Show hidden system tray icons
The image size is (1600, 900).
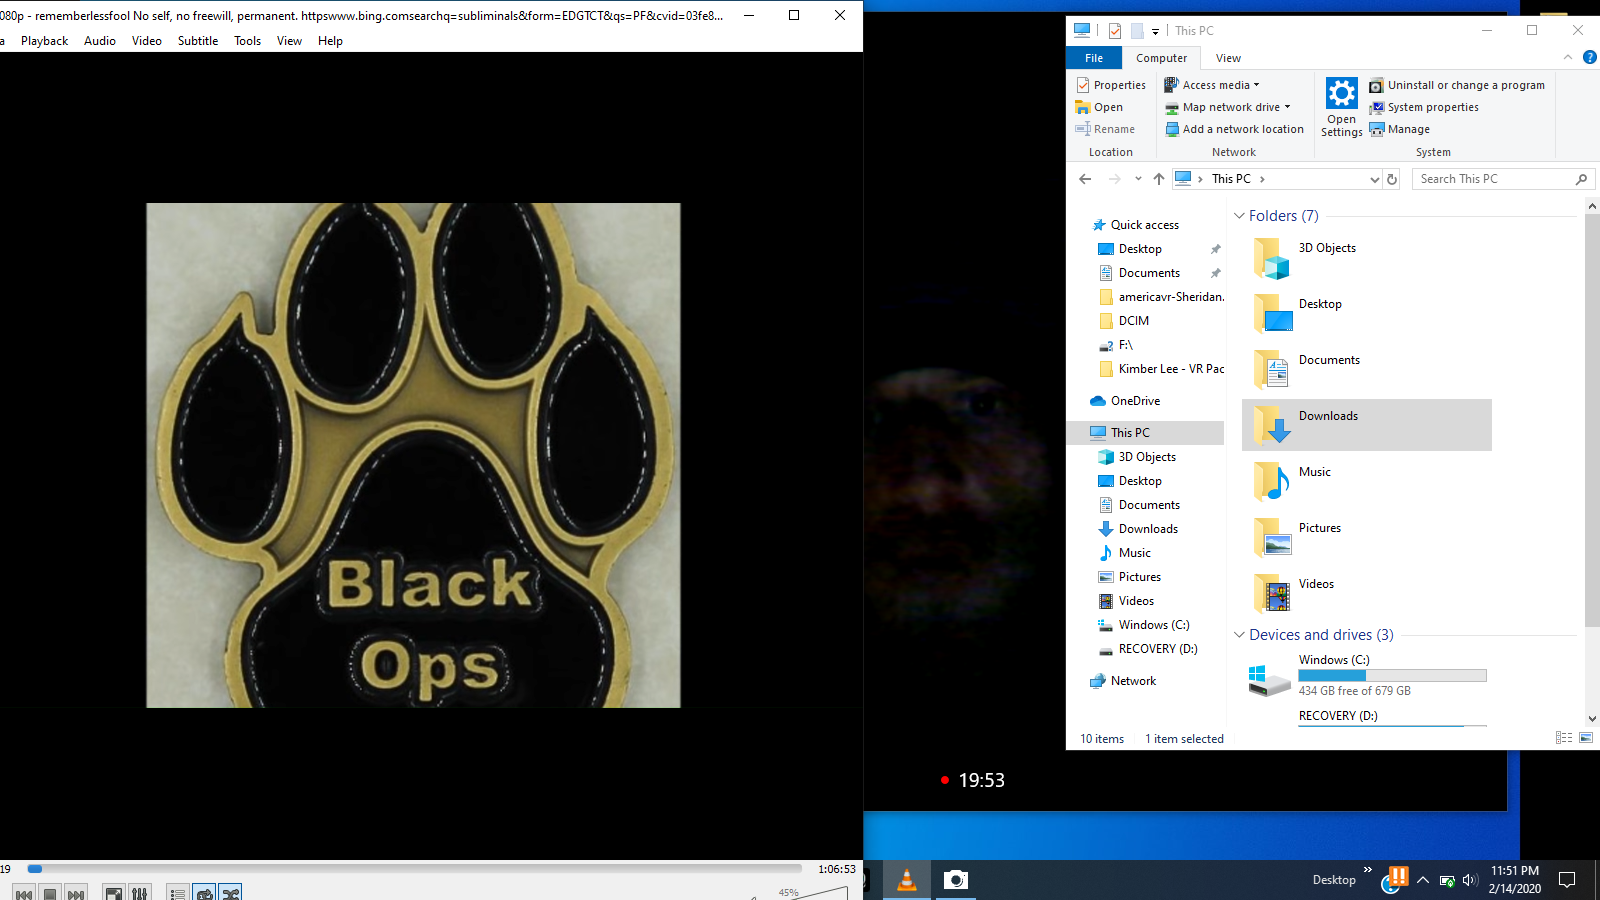click(1423, 881)
